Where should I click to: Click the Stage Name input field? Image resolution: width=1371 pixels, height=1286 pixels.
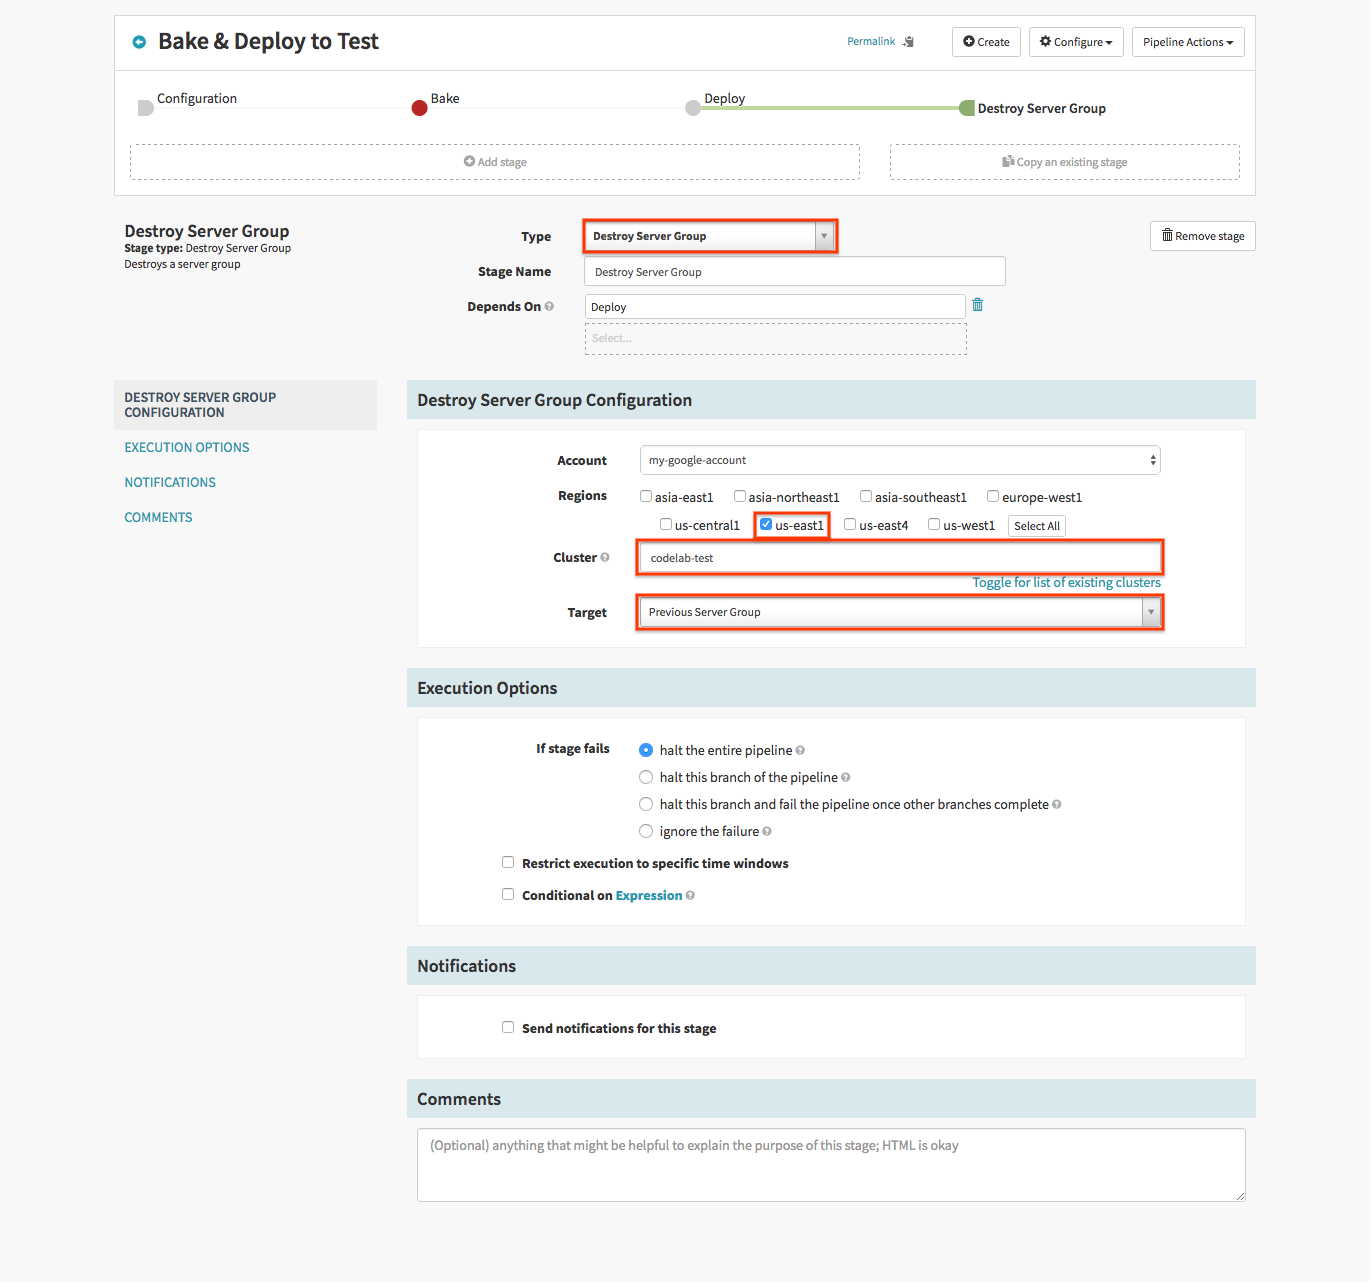[x=795, y=272]
